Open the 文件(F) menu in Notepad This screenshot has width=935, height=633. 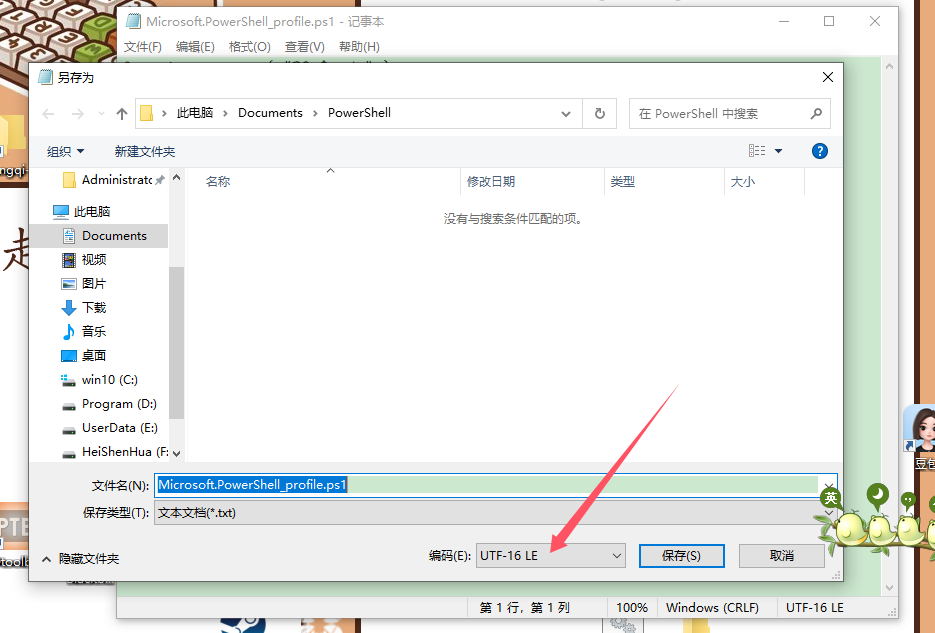[143, 47]
